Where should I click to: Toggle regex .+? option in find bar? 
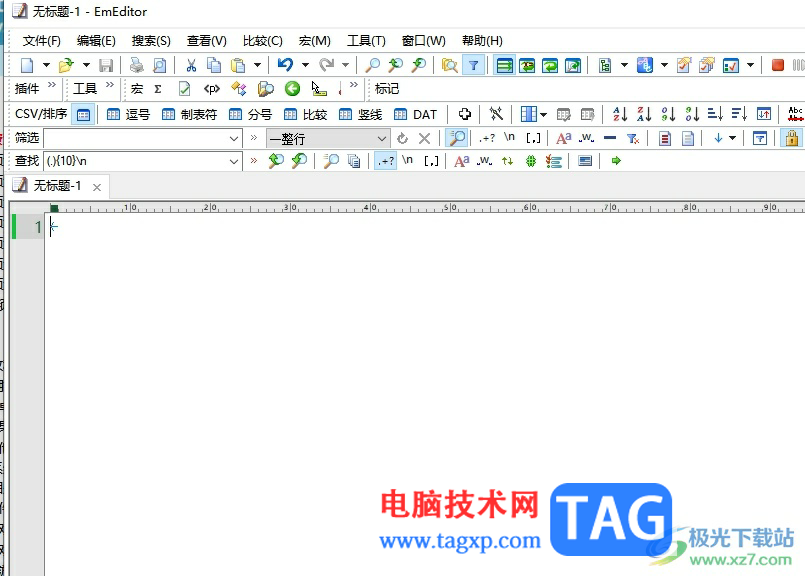coord(386,161)
